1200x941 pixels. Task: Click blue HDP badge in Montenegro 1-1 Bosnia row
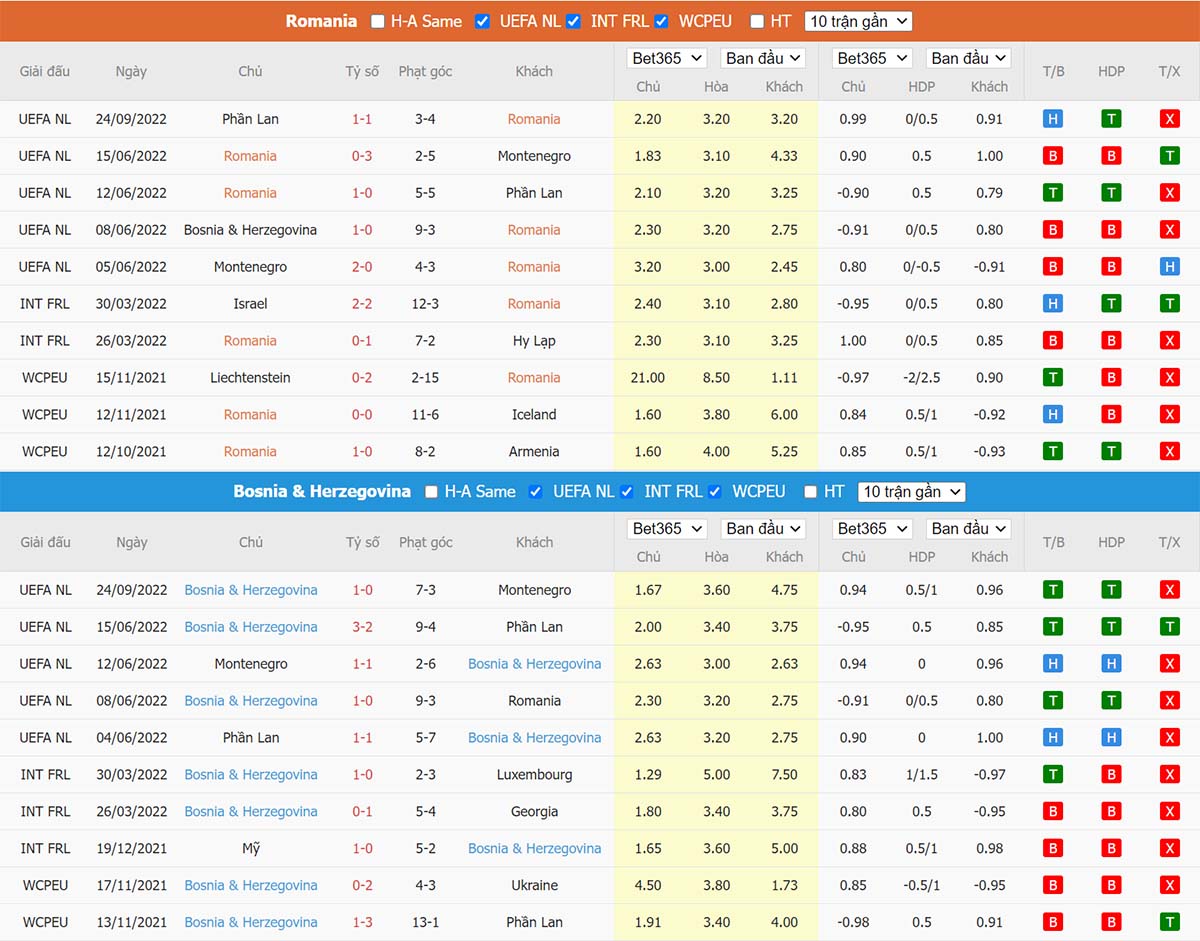coord(1111,664)
